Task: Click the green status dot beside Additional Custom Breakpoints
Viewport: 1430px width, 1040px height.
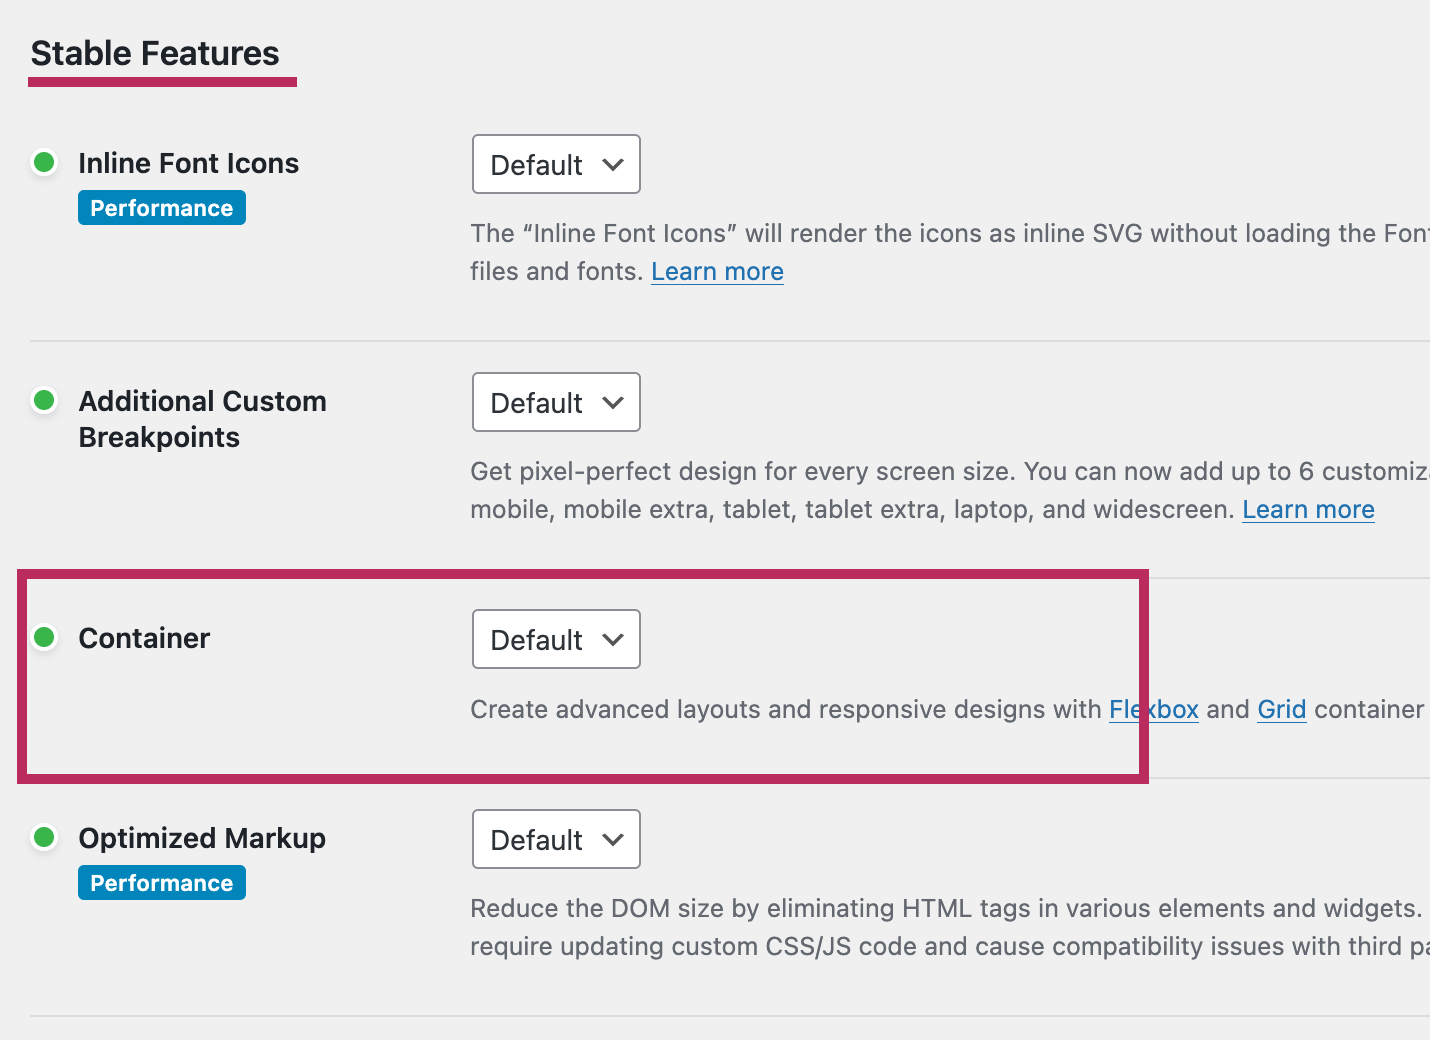Action: (44, 400)
